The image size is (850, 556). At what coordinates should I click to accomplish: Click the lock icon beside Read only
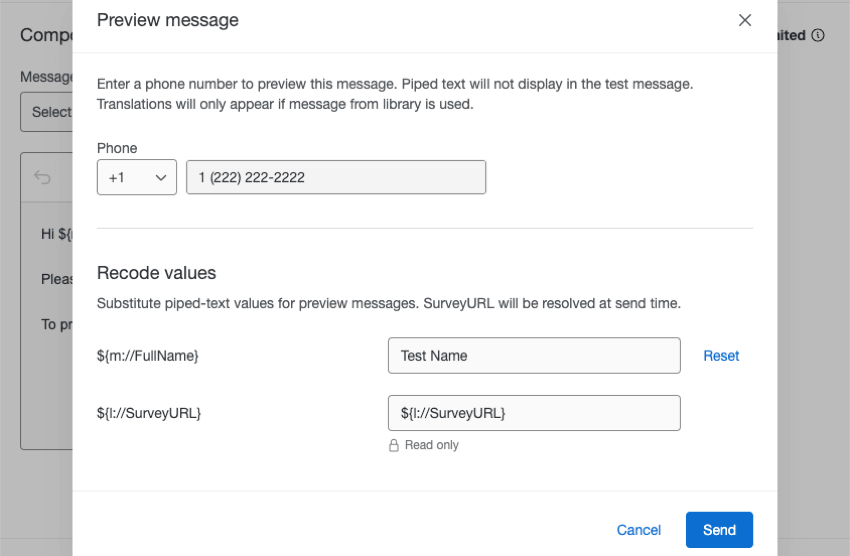coord(394,446)
